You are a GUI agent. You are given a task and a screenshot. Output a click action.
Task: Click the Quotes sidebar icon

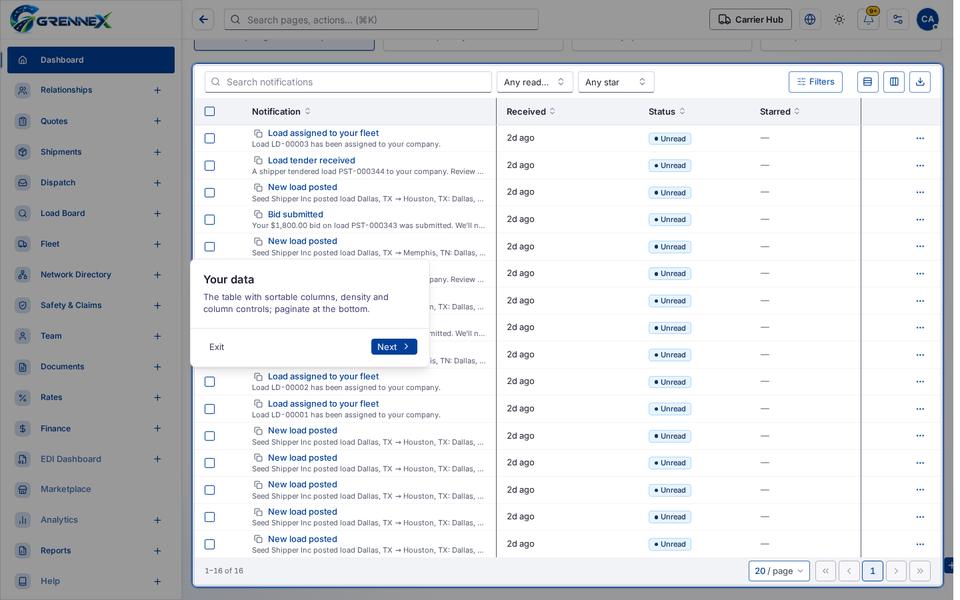pos(23,121)
